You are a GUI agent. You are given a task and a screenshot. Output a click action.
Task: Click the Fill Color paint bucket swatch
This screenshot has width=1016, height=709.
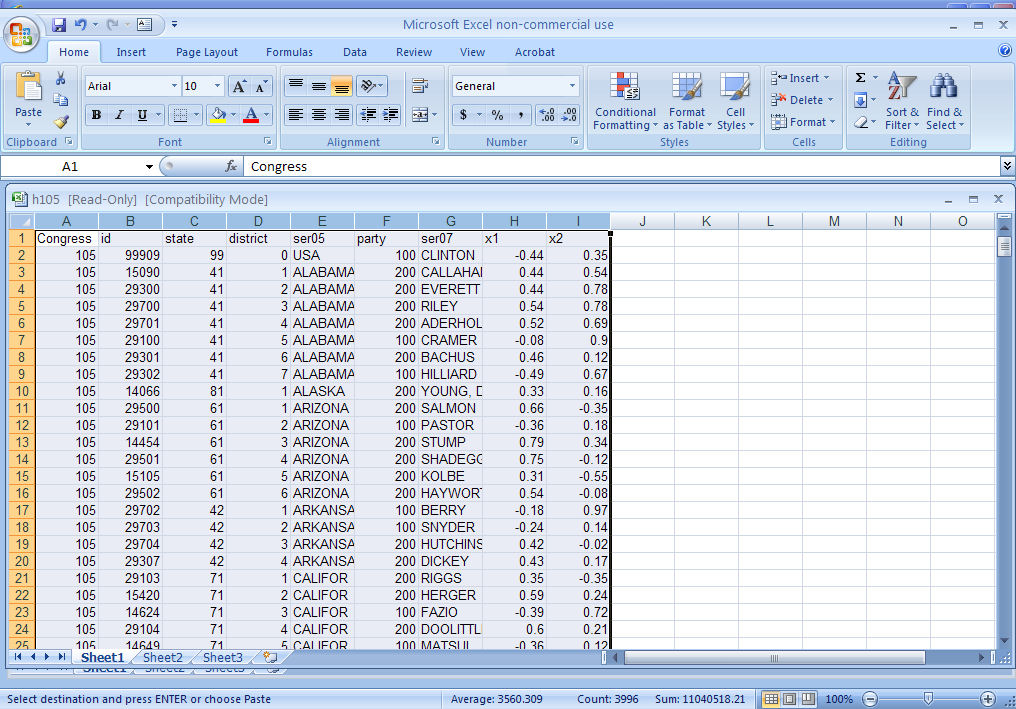pos(218,115)
